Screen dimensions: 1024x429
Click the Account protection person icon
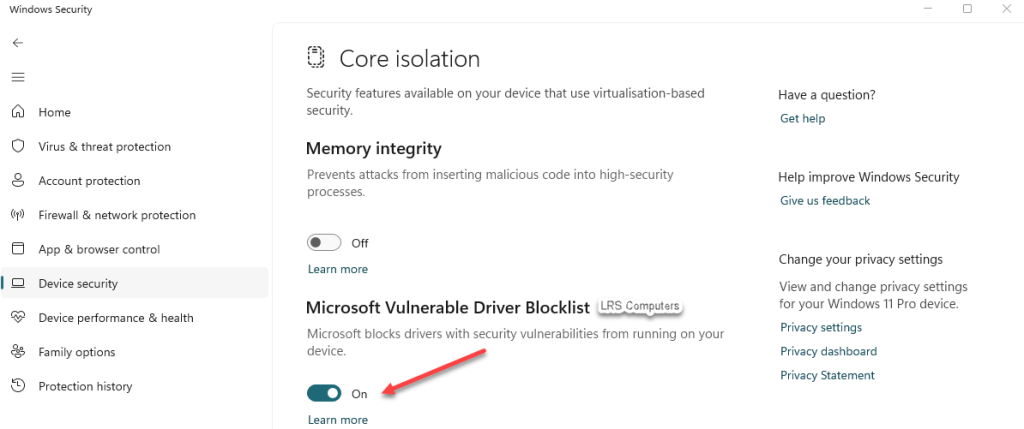[18, 181]
